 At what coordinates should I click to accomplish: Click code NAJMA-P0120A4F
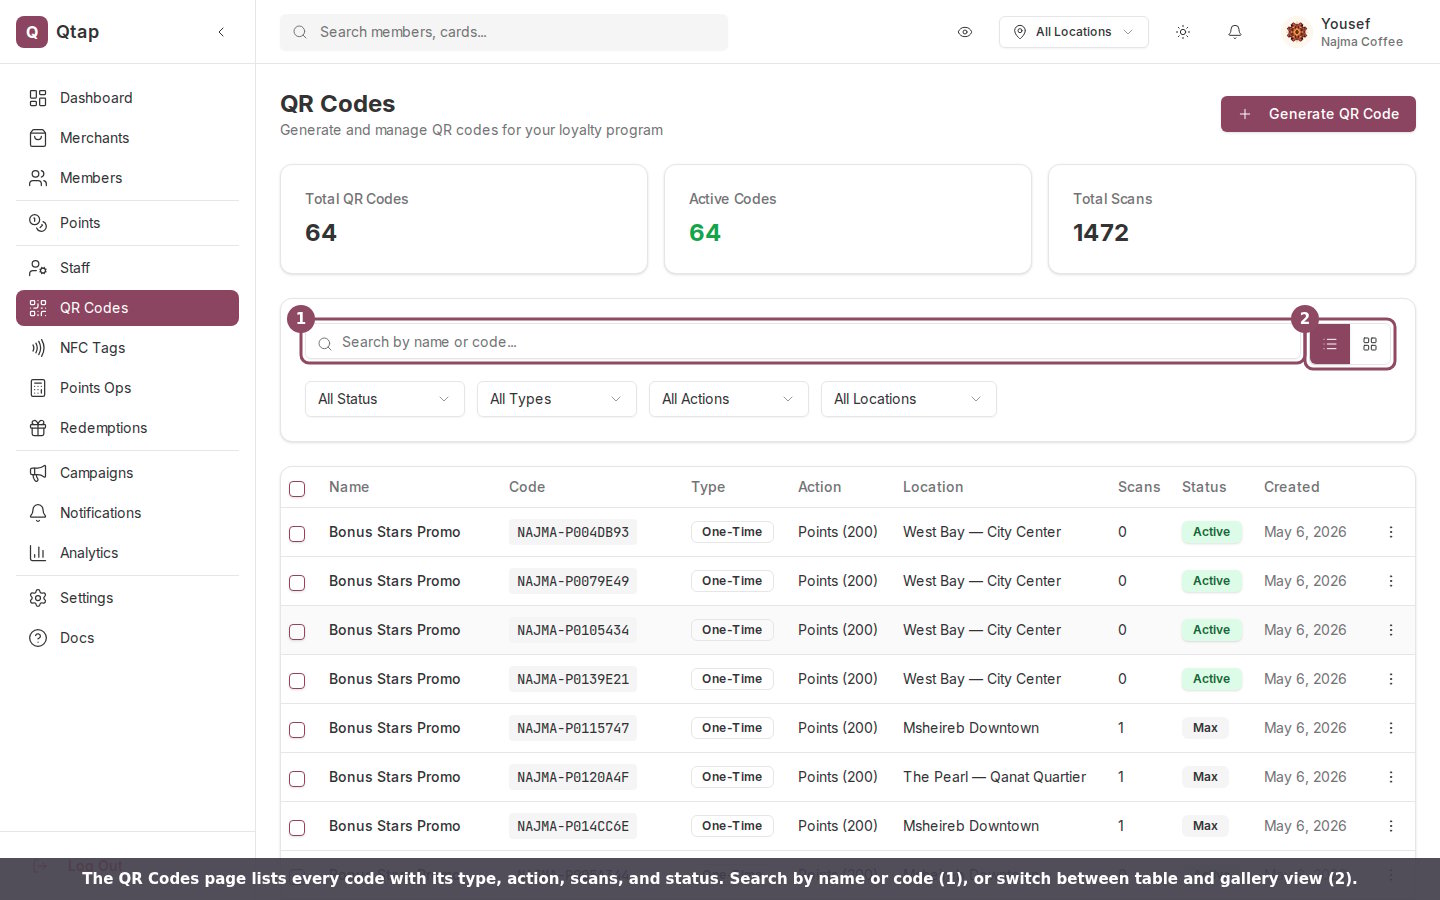pos(573,777)
